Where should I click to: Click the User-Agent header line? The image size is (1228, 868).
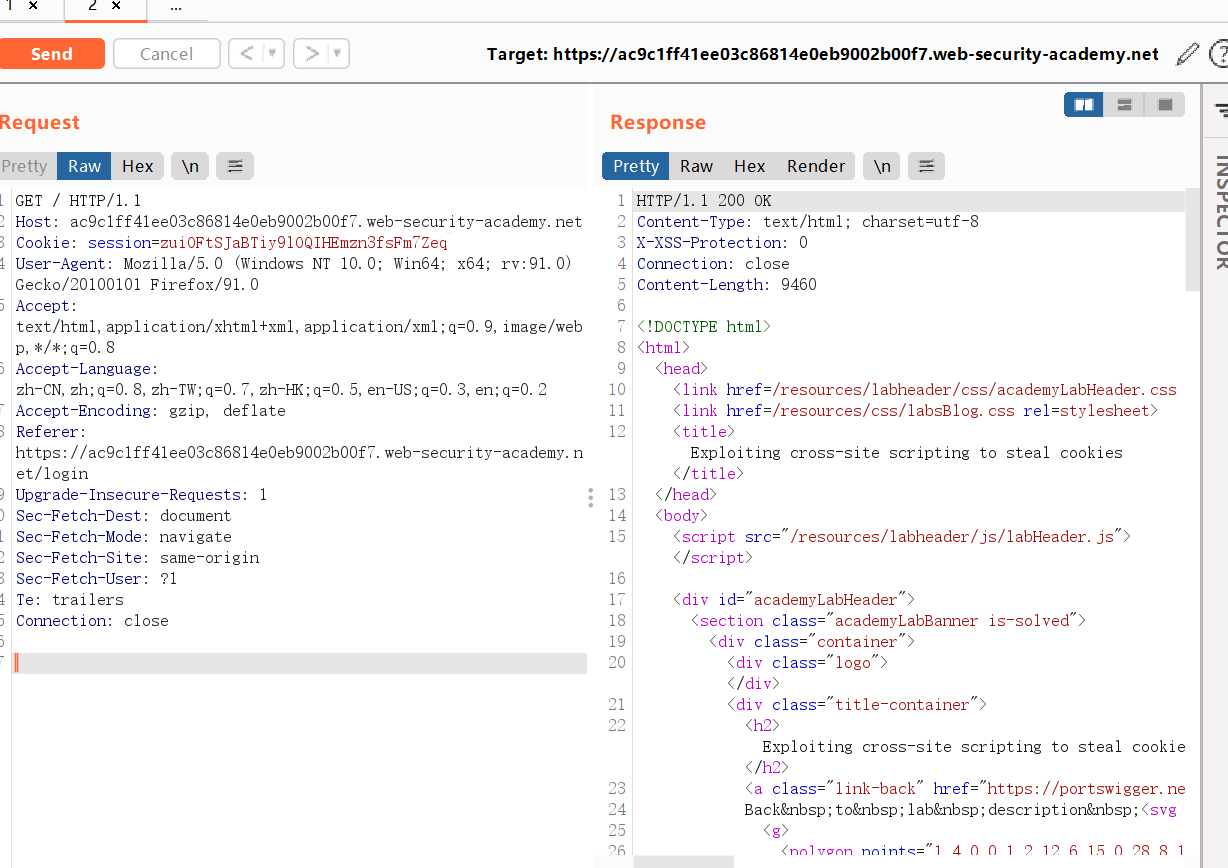click(293, 274)
